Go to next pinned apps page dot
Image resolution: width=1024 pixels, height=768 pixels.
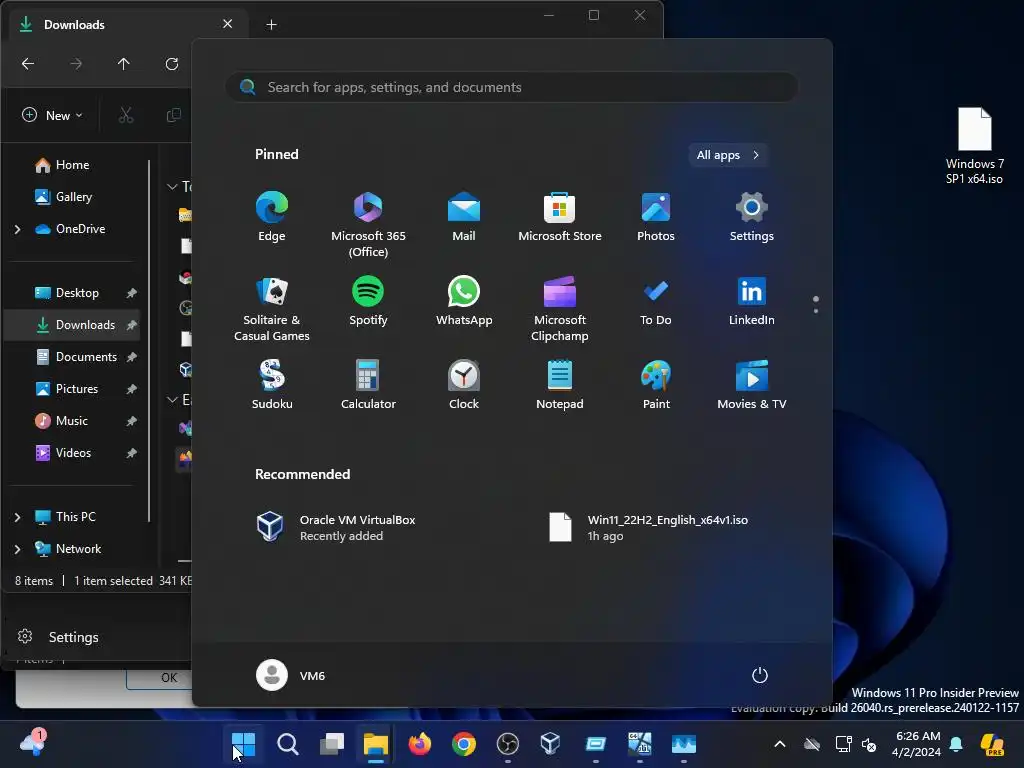(816, 311)
